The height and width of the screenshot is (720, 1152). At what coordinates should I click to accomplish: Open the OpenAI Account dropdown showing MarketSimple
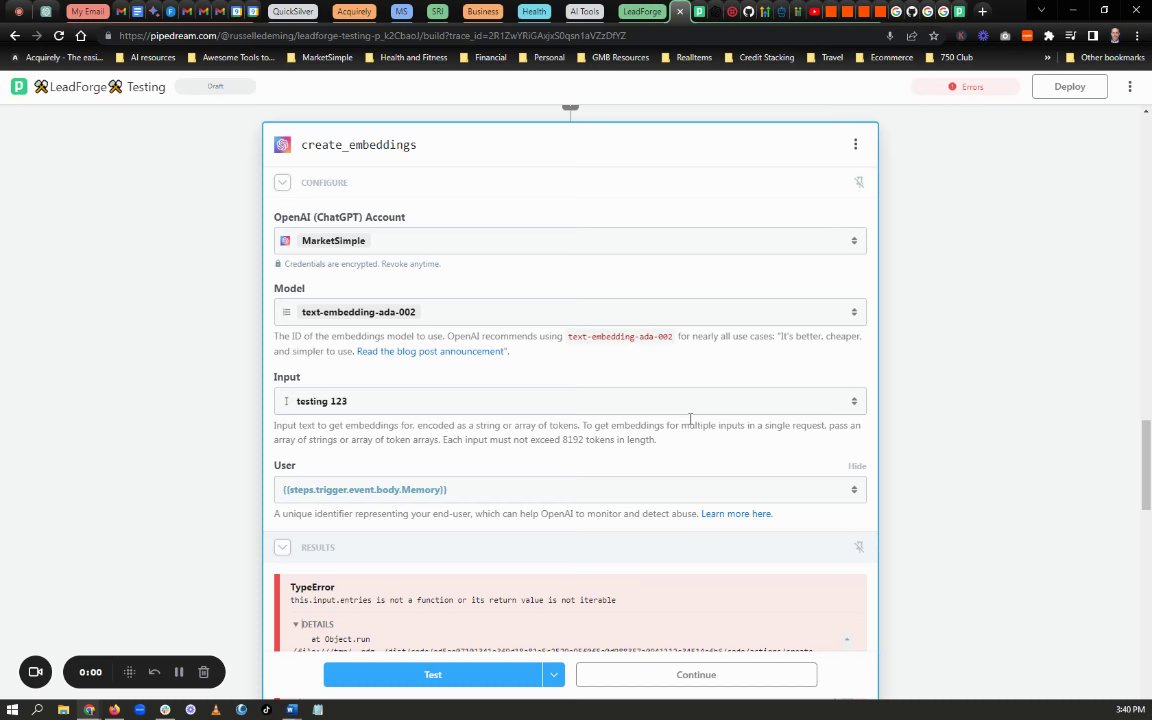[570, 241]
